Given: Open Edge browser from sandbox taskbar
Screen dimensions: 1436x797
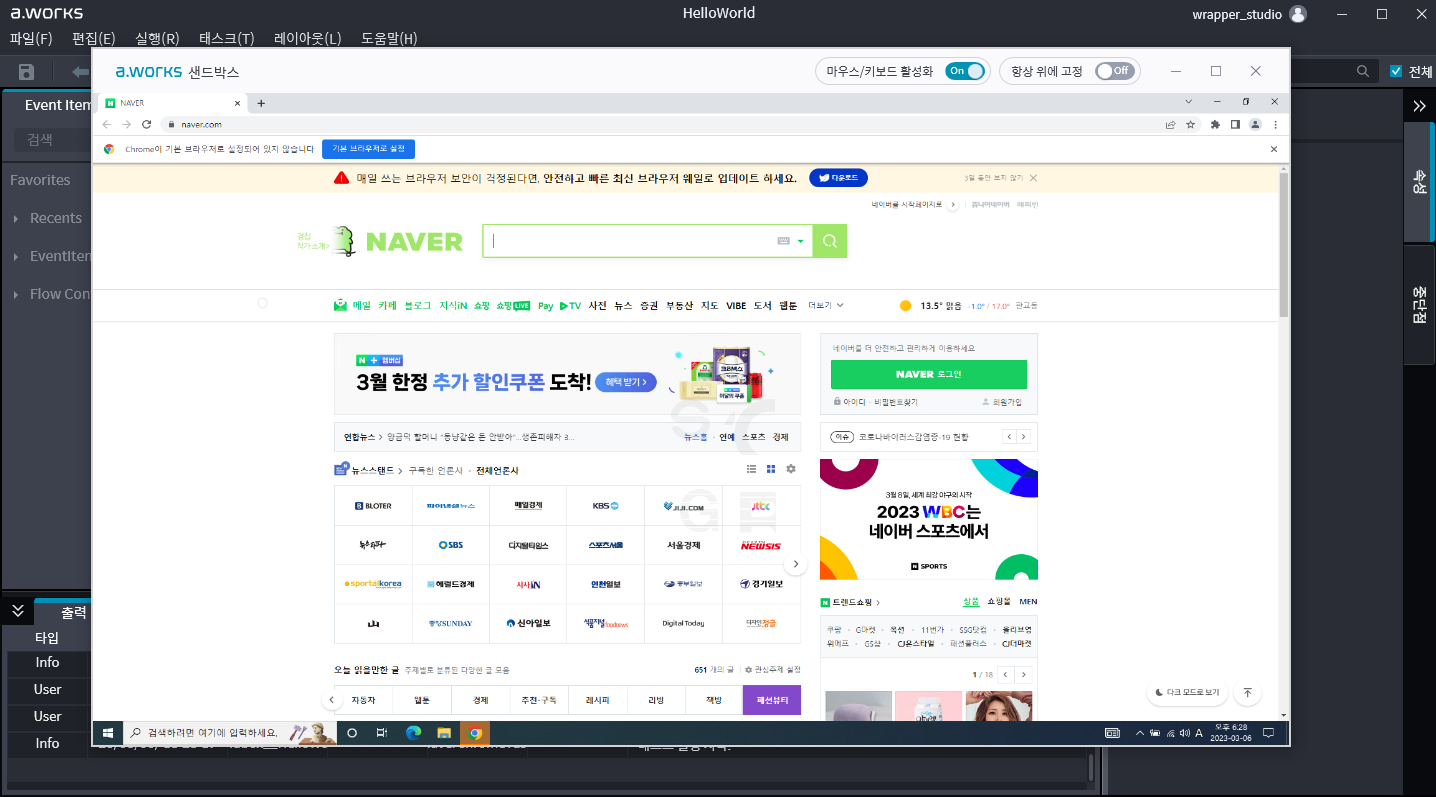Looking at the screenshot, I should 413,733.
